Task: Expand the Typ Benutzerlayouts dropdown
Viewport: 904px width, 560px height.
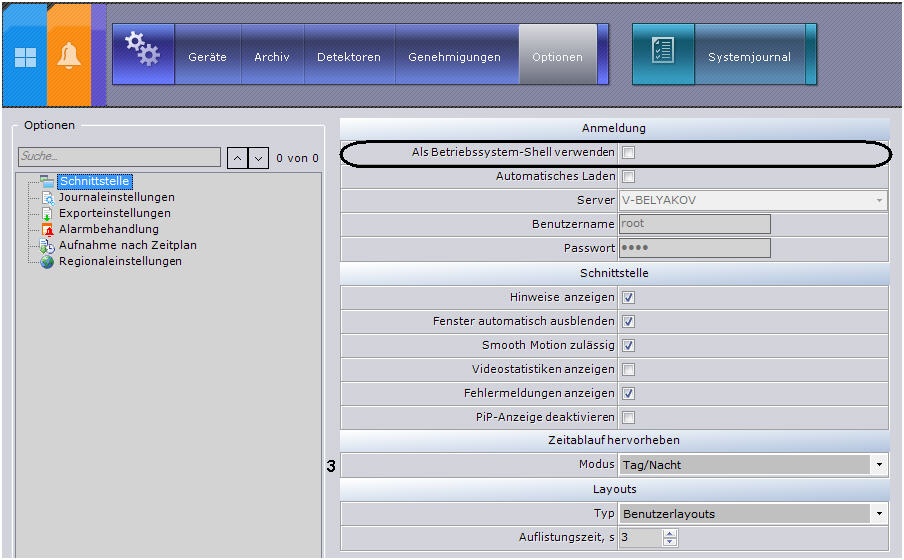Action: (879, 514)
